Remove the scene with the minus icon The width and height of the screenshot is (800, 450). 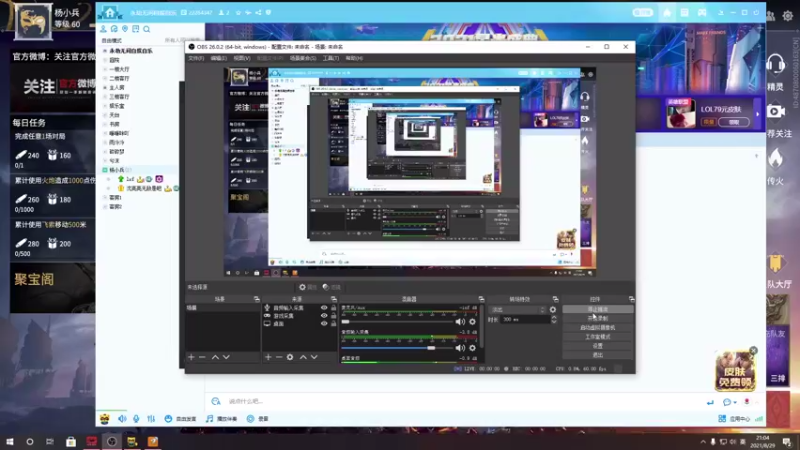(x=203, y=357)
